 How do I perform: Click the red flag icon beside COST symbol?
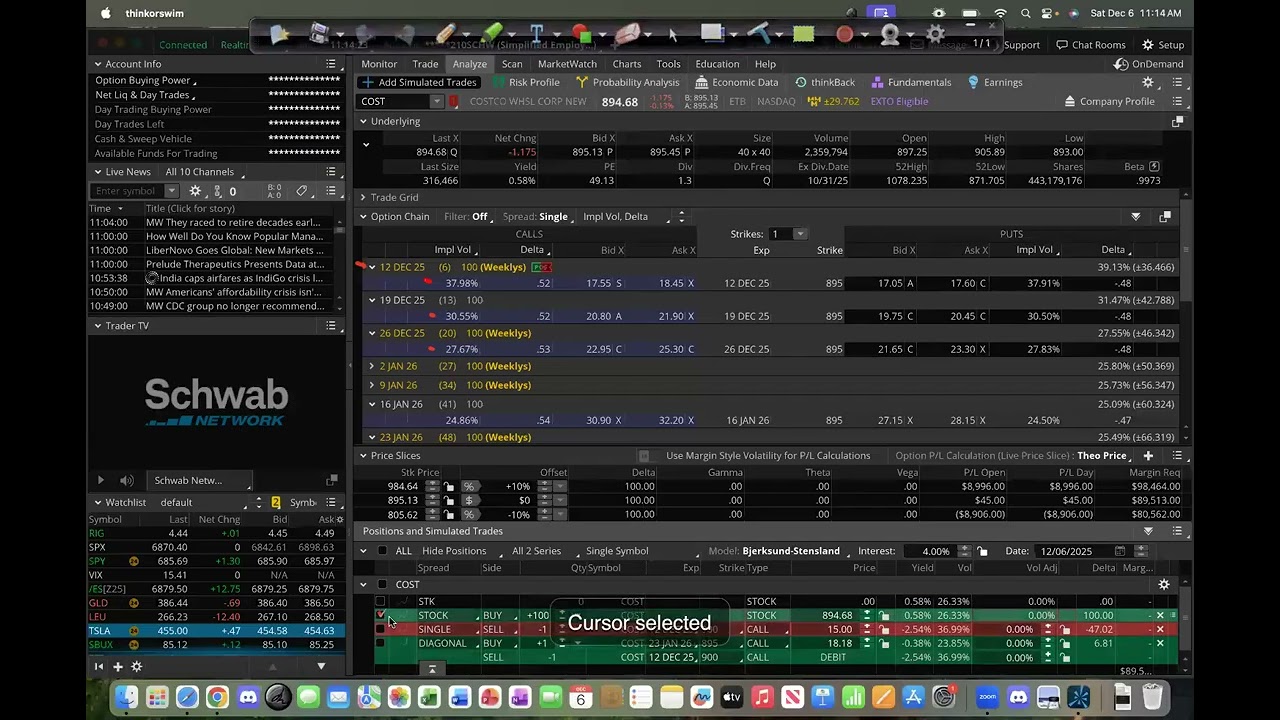(x=453, y=102)
